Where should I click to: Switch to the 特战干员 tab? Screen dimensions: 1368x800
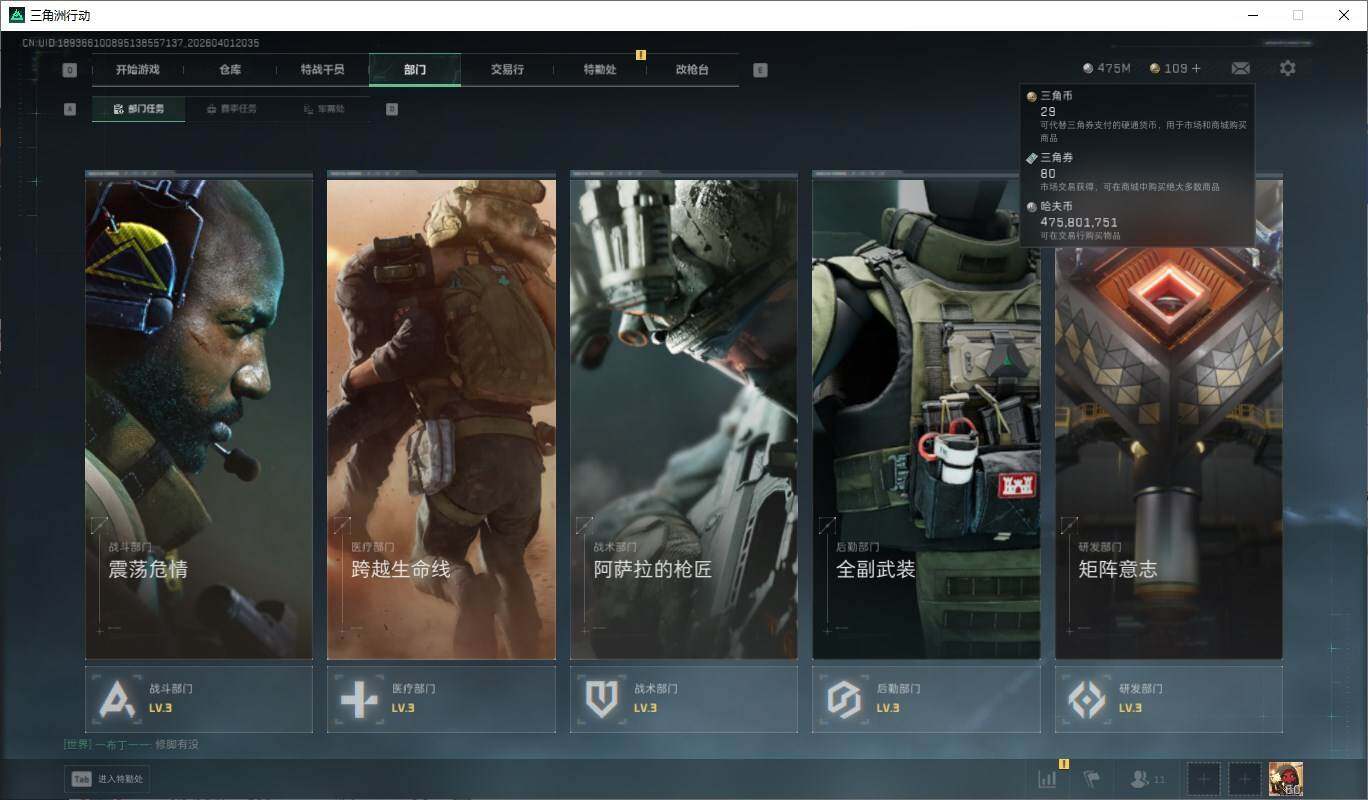click(322, 70)
